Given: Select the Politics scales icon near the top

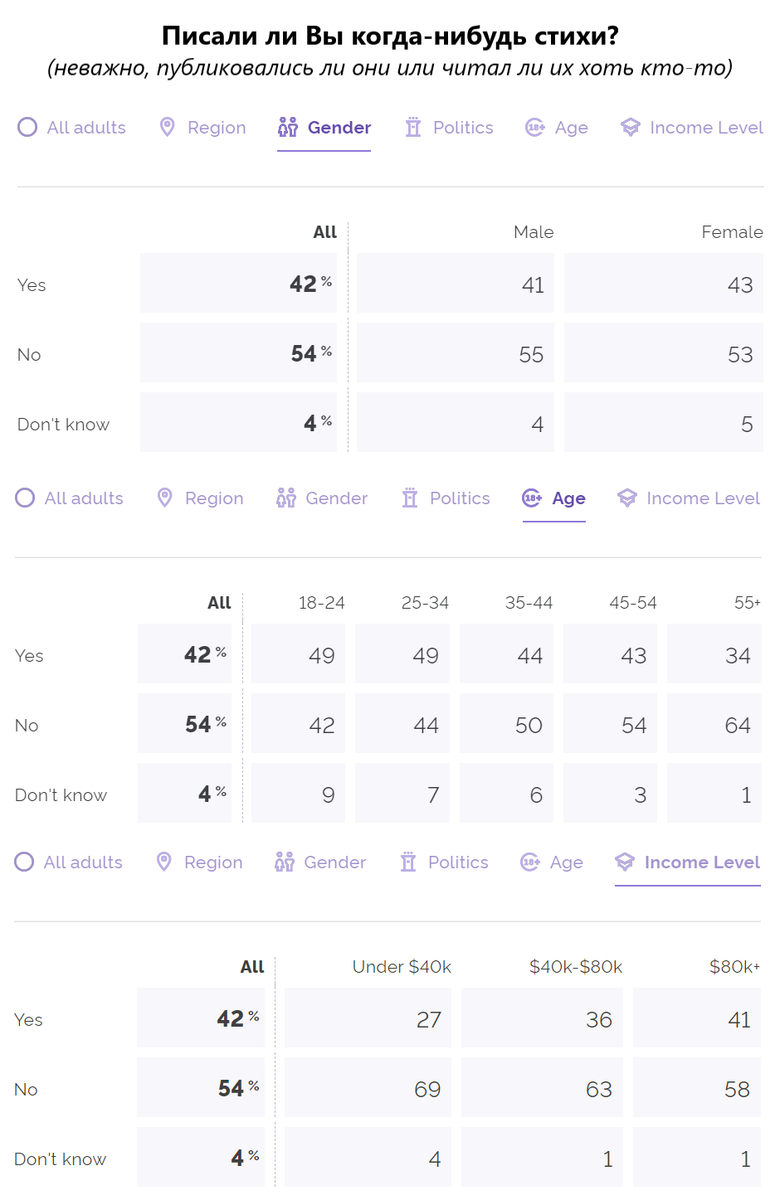Looking at the screenshot, I should (413, 127).
